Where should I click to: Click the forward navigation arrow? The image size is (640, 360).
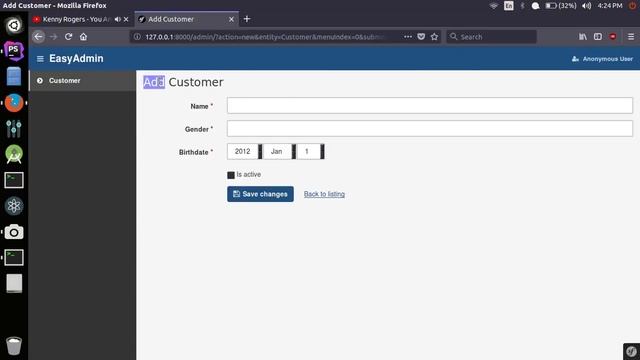[53, 37]
